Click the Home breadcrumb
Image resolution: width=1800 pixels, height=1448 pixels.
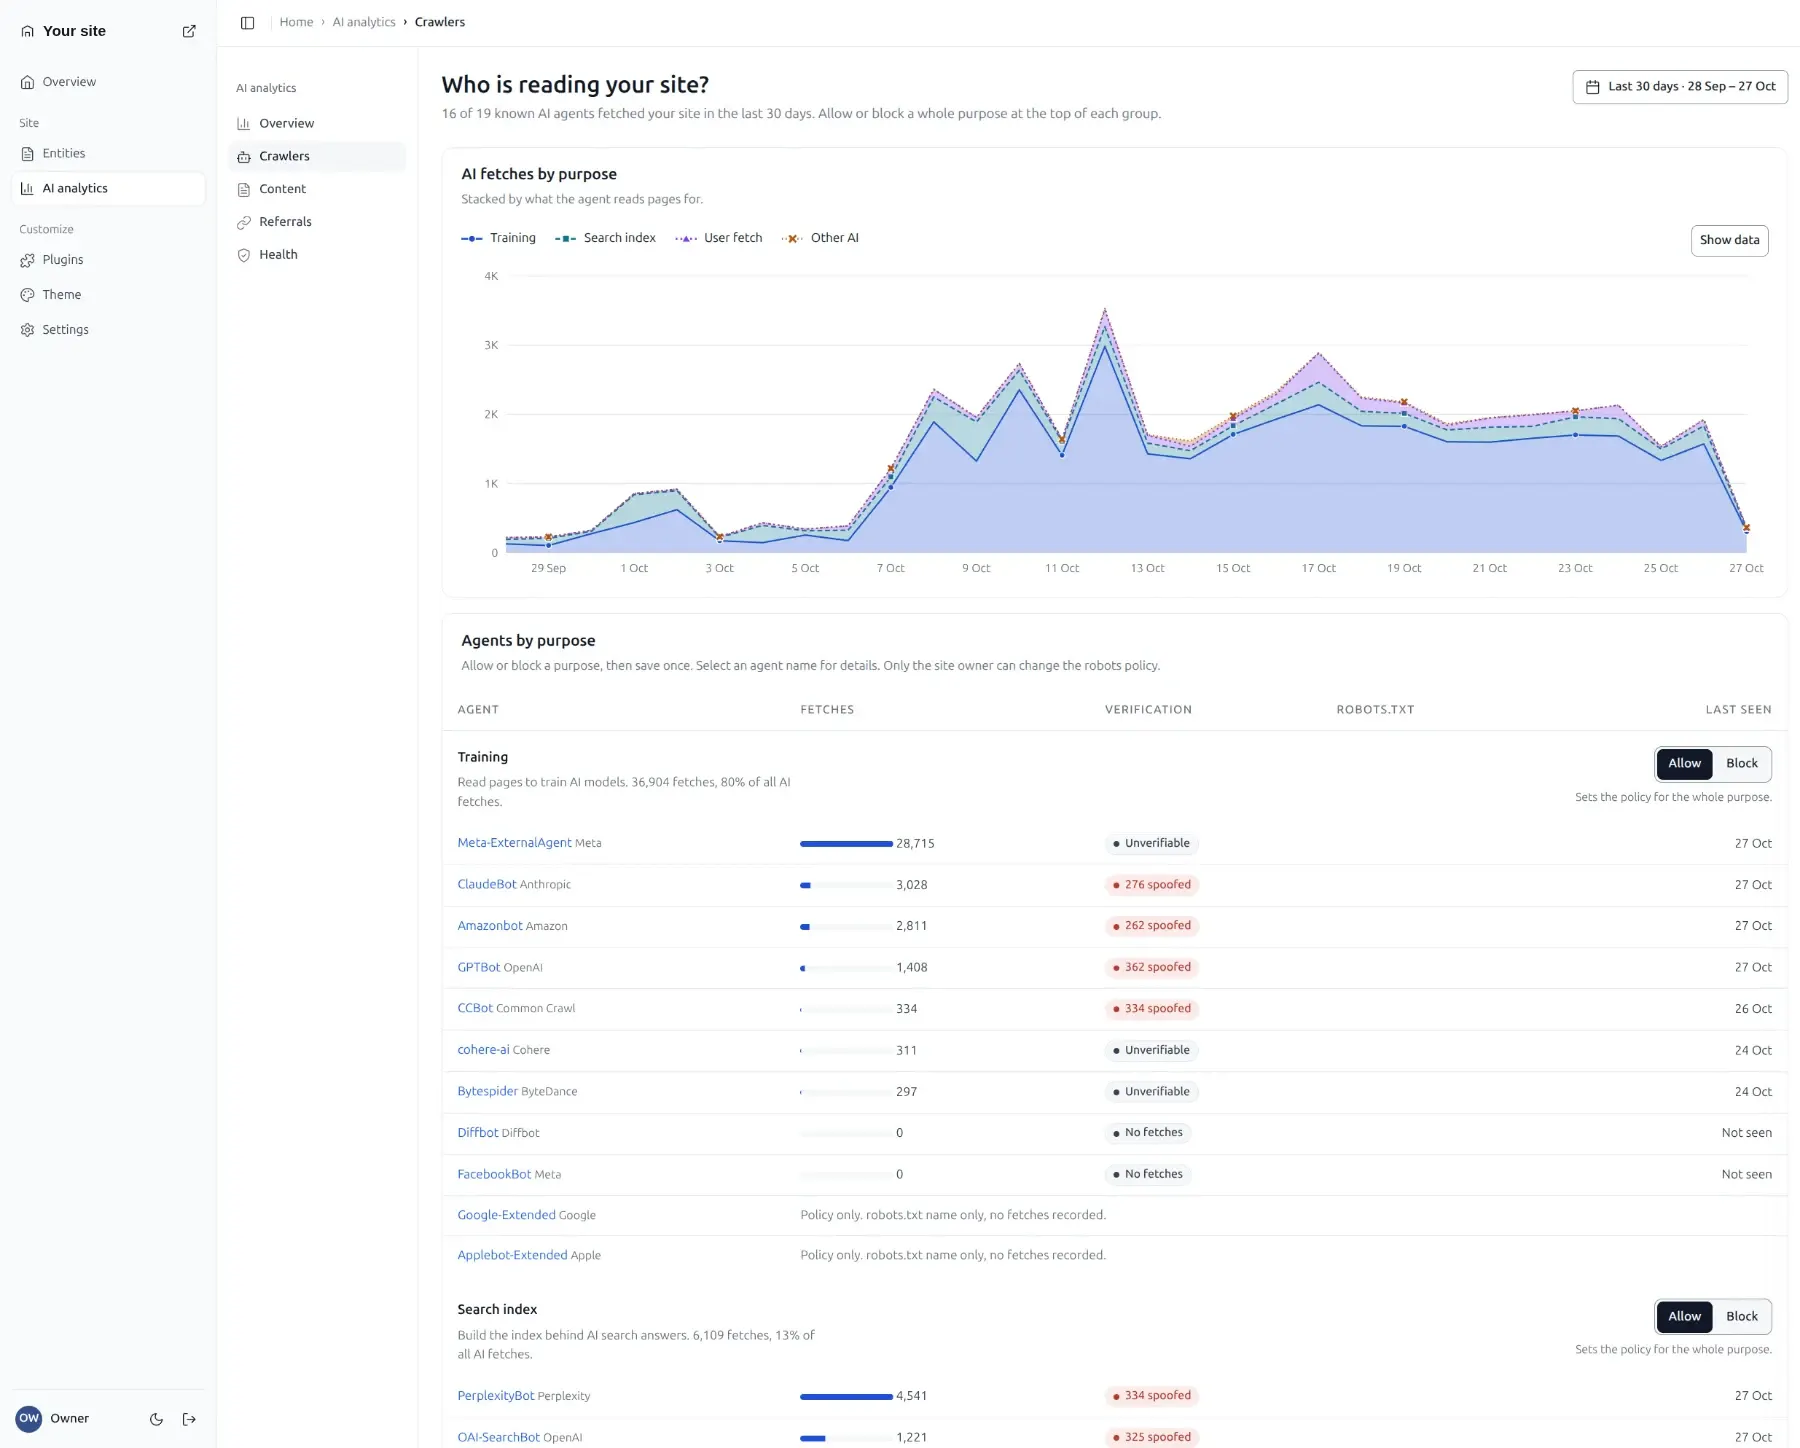click(x=296, y=22)
